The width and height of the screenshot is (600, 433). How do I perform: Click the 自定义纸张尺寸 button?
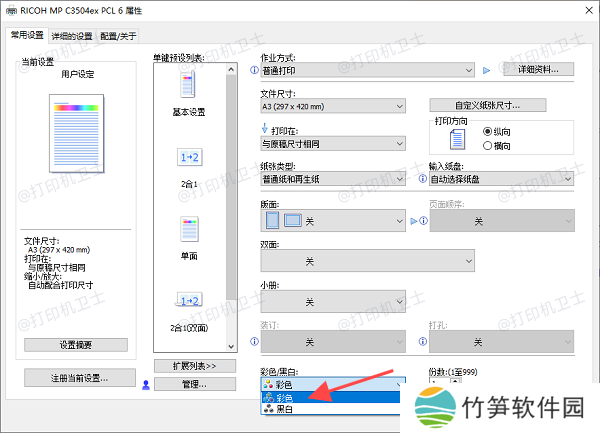point(487,105)
